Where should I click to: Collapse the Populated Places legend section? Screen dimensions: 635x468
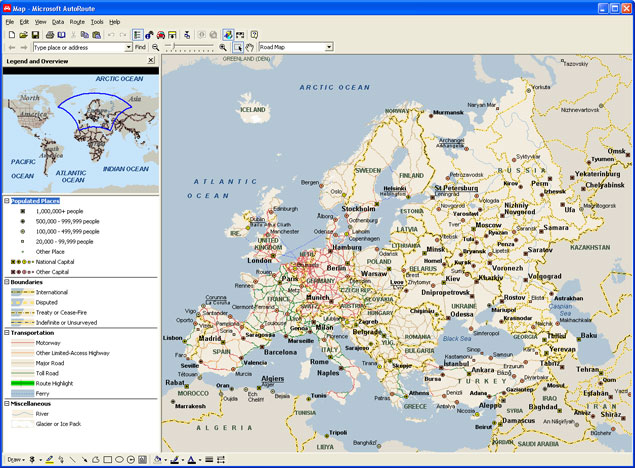(6, 201)
